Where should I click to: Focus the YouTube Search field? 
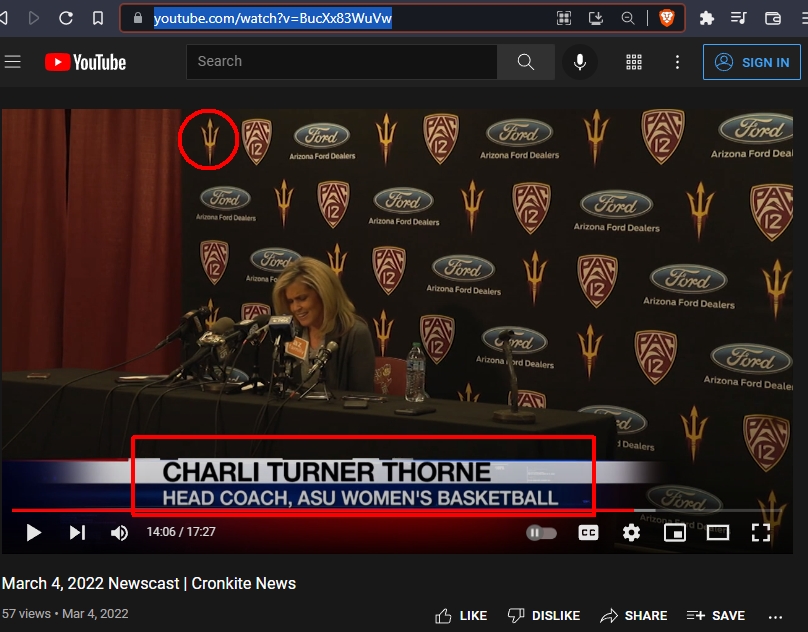coord(342,62)
